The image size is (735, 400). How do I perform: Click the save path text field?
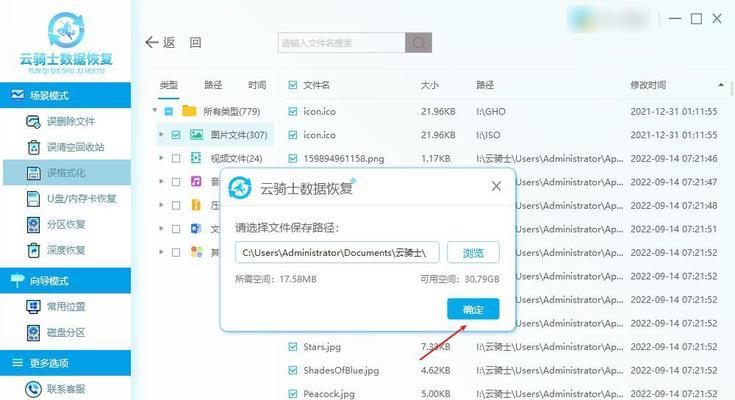click(x=337, y=253)
